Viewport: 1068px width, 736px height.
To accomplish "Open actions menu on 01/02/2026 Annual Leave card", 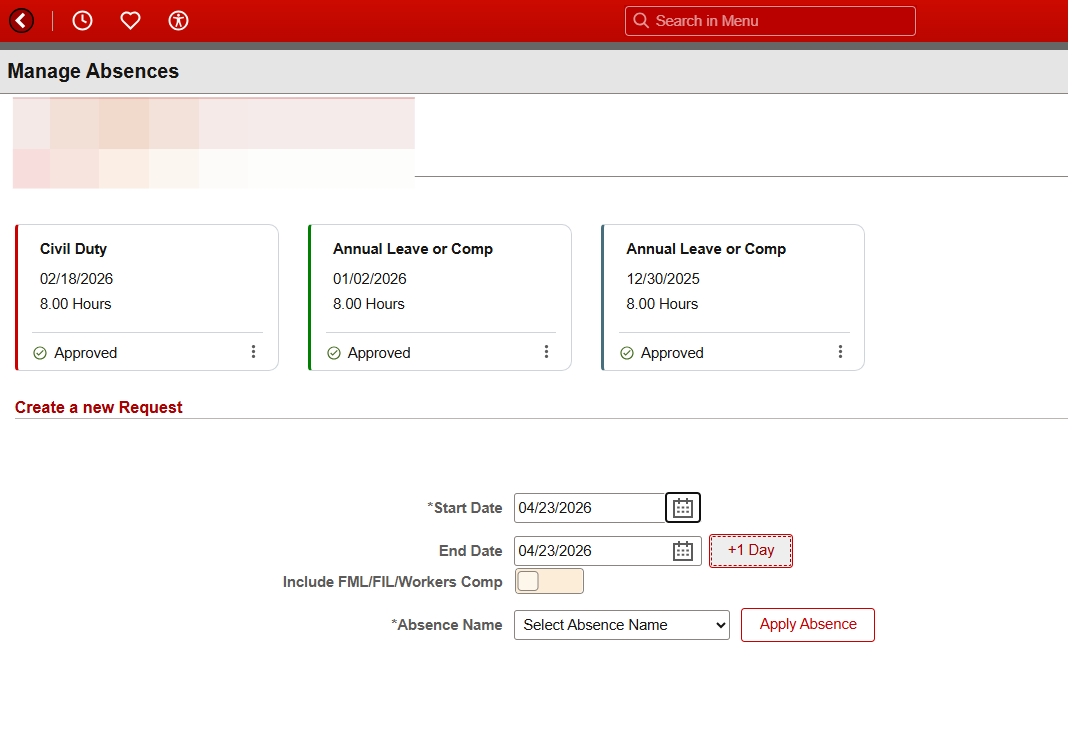I will point(546,351).
